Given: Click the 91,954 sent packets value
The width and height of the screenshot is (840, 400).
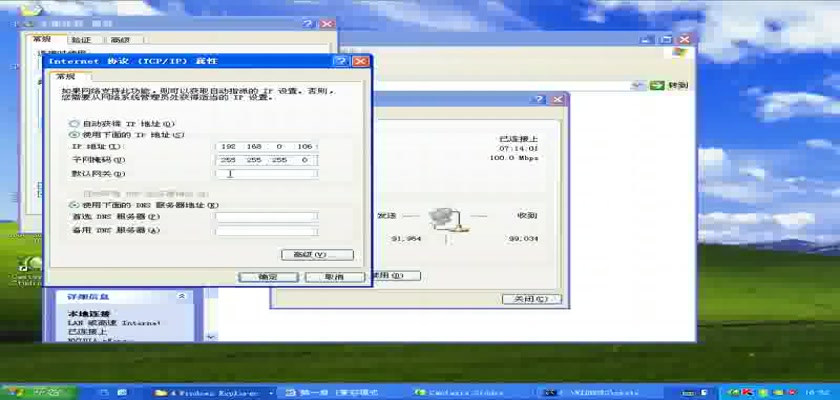Looking at the screenshot, I should point(407,238).
